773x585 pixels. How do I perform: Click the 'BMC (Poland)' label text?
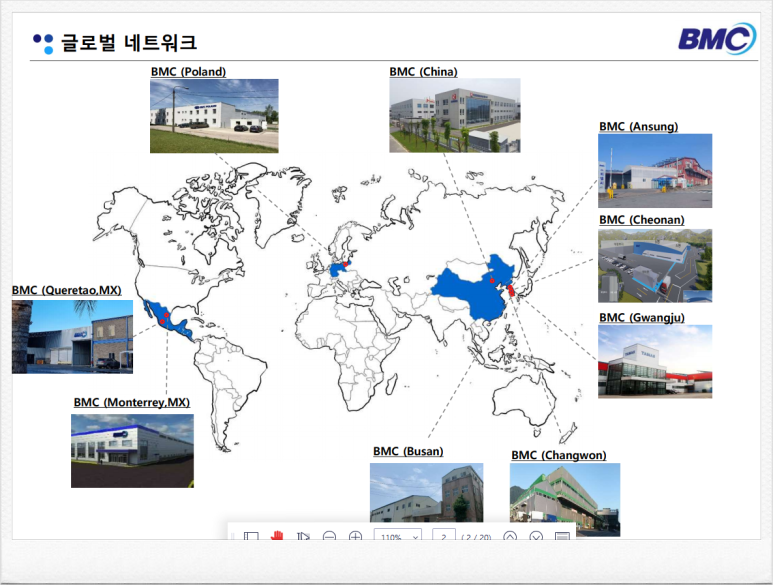click(188, 71)
